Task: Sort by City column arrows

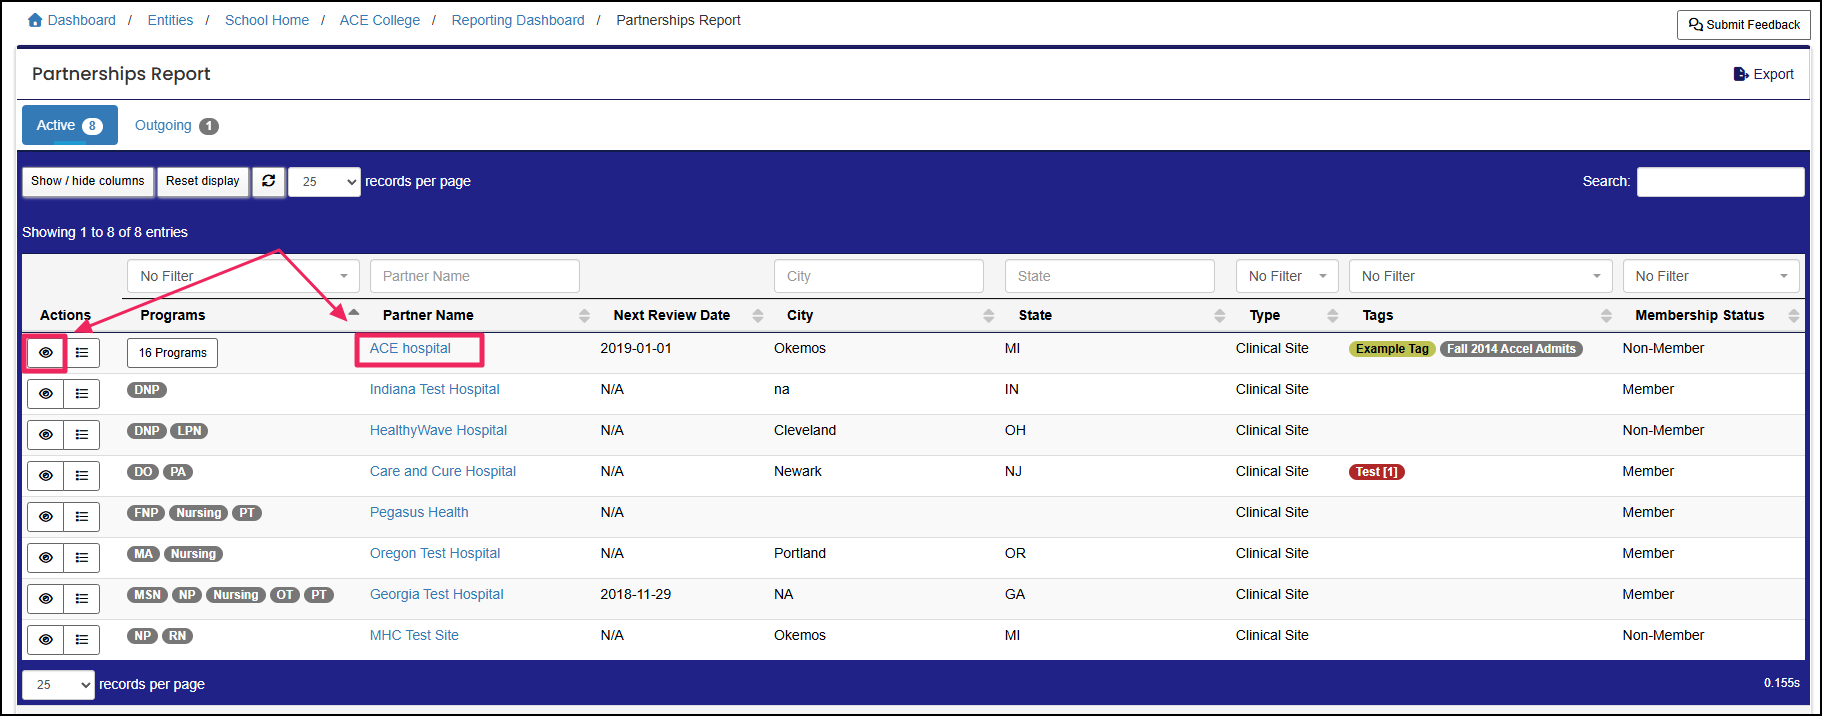Action: 989,315
